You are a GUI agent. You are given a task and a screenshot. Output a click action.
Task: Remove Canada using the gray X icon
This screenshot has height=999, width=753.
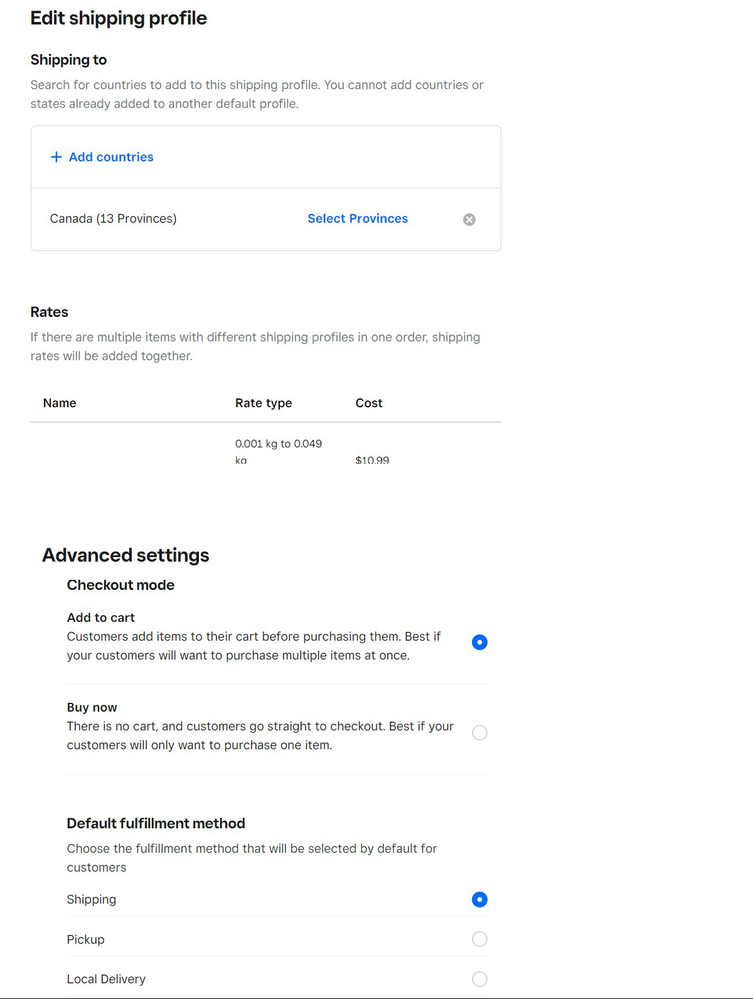pos(469,220)
